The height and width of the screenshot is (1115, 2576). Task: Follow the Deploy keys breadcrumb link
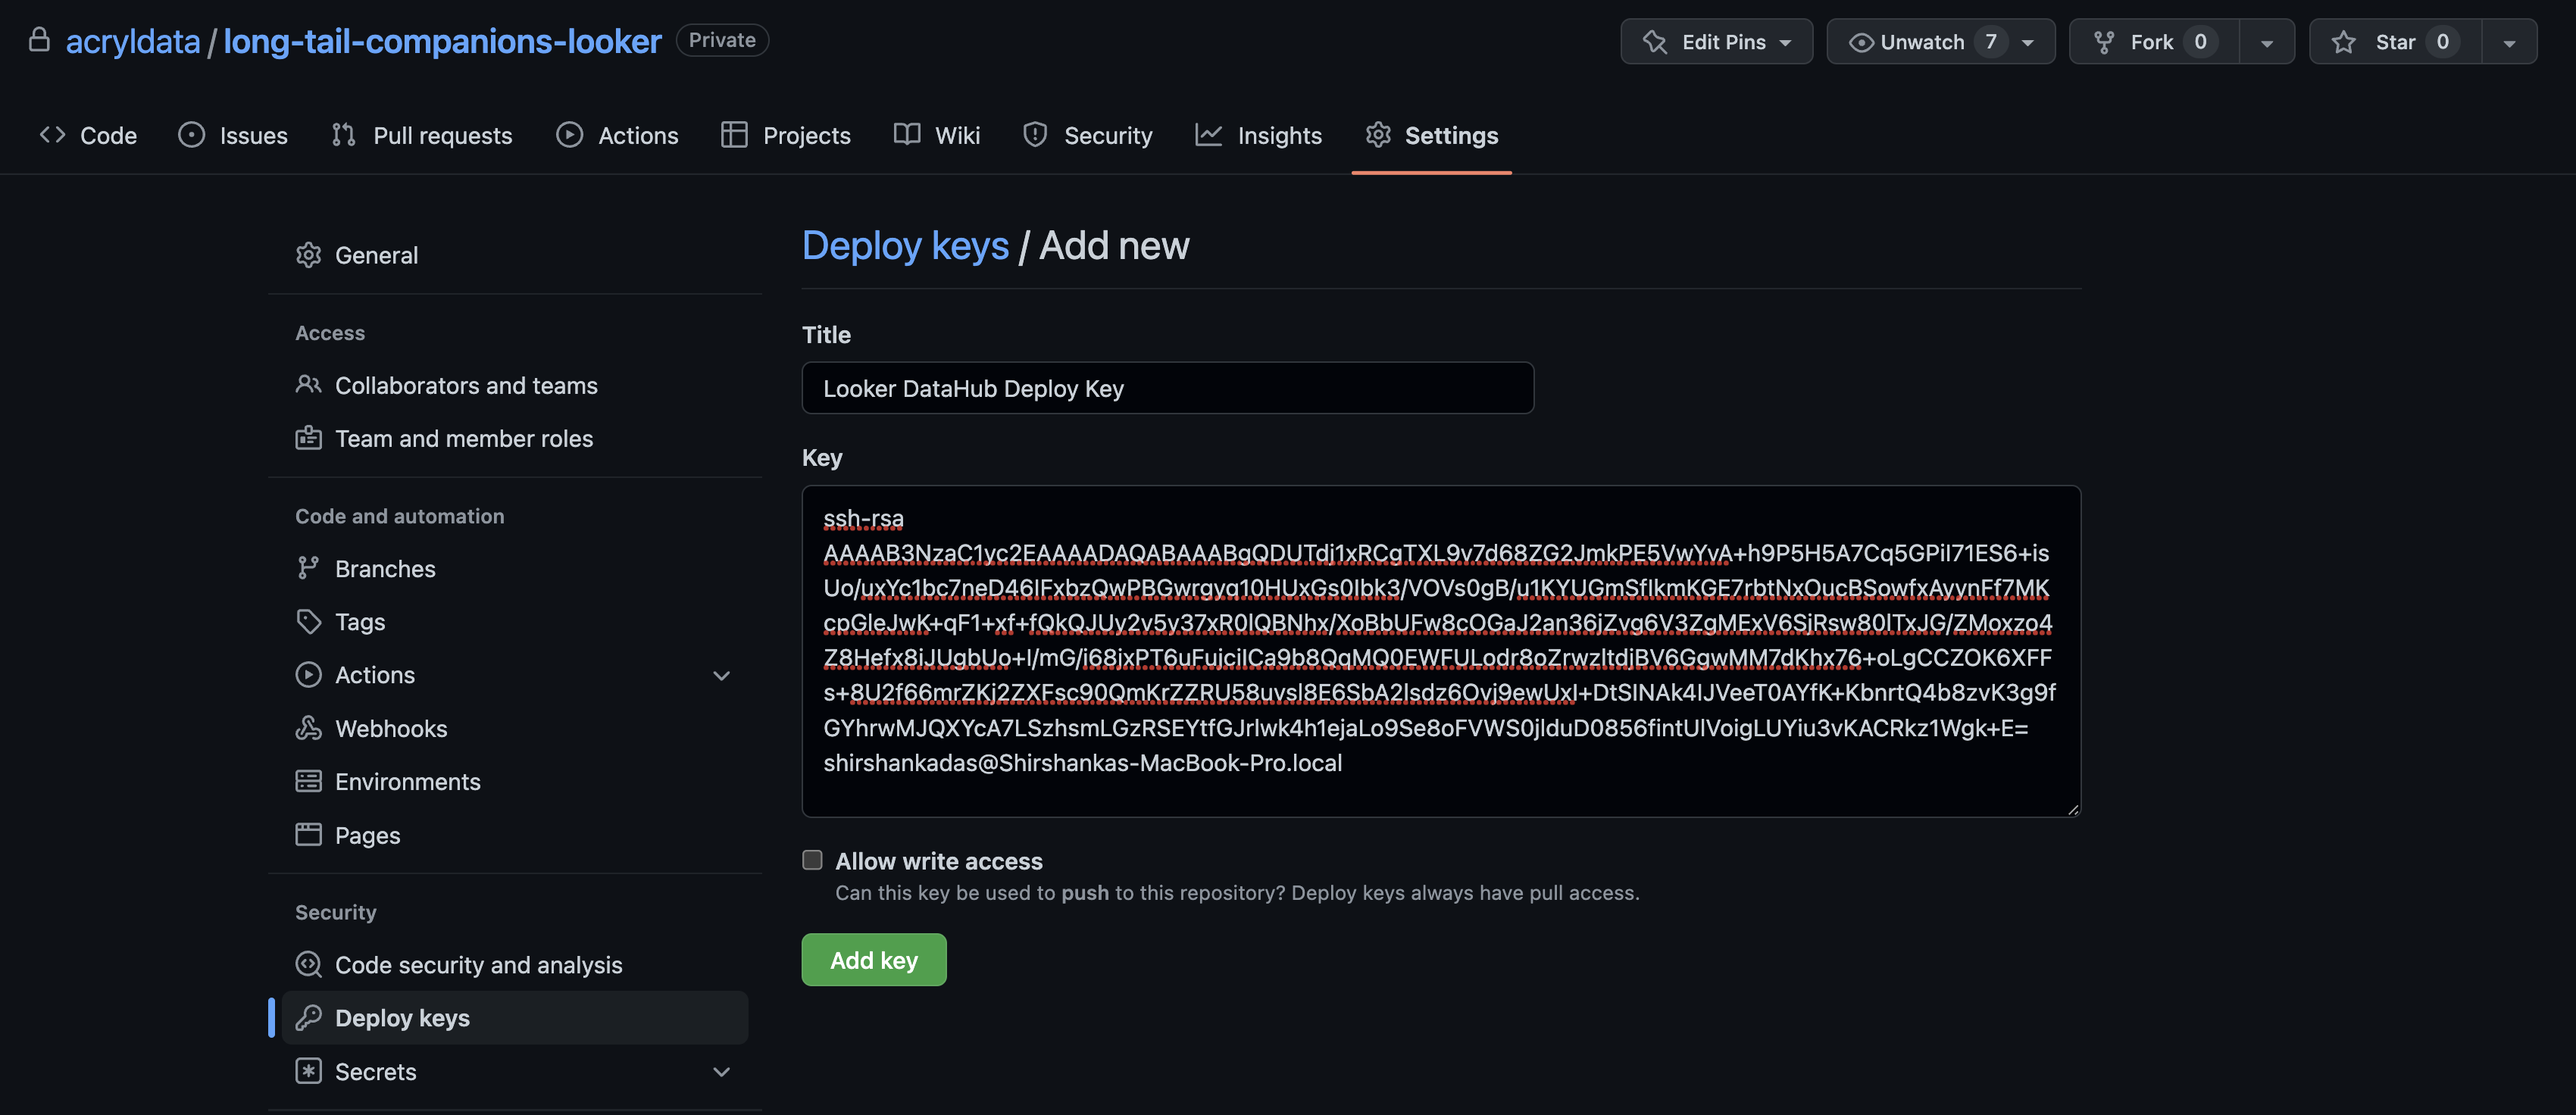(905, 246)
